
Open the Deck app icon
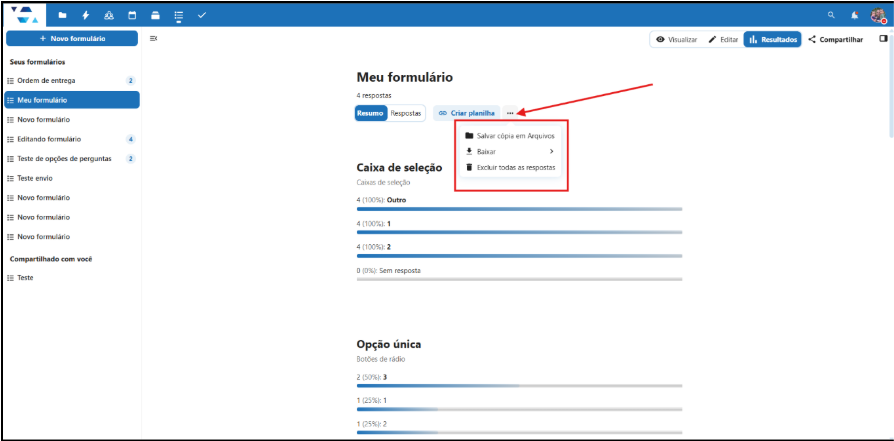(x=154, y=15)
